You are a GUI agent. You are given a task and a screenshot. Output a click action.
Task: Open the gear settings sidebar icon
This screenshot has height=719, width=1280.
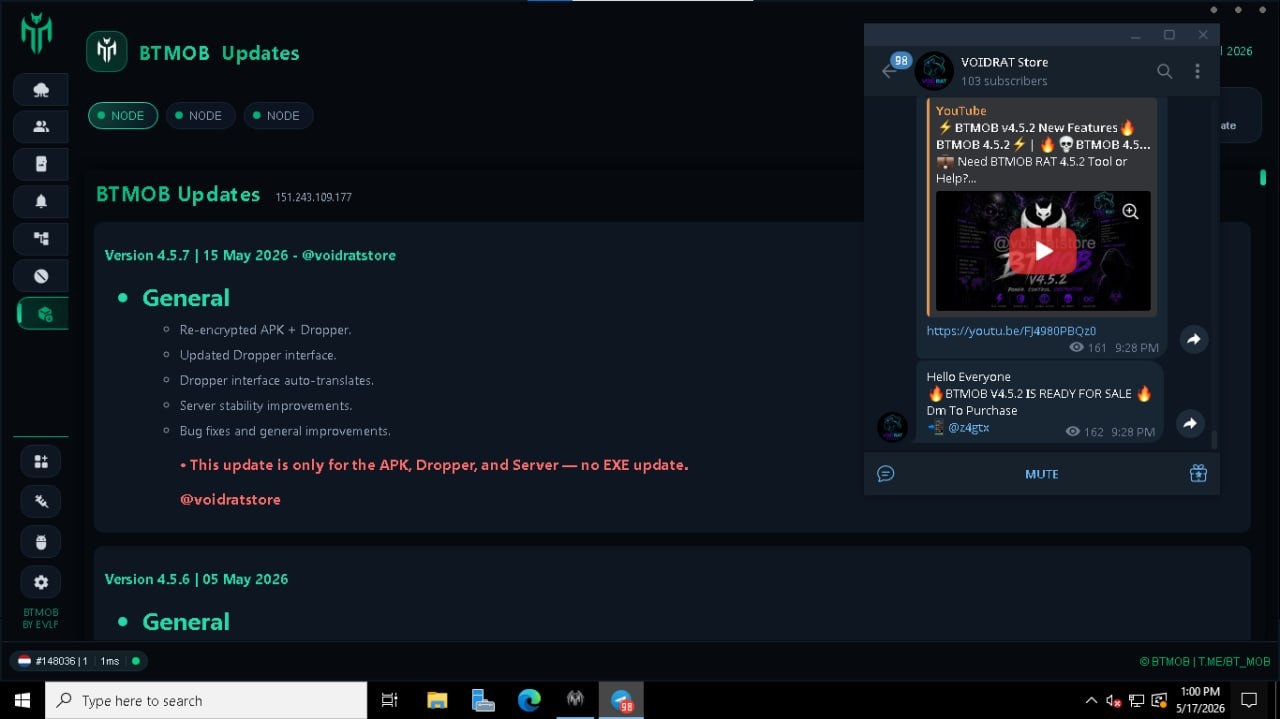41,582
